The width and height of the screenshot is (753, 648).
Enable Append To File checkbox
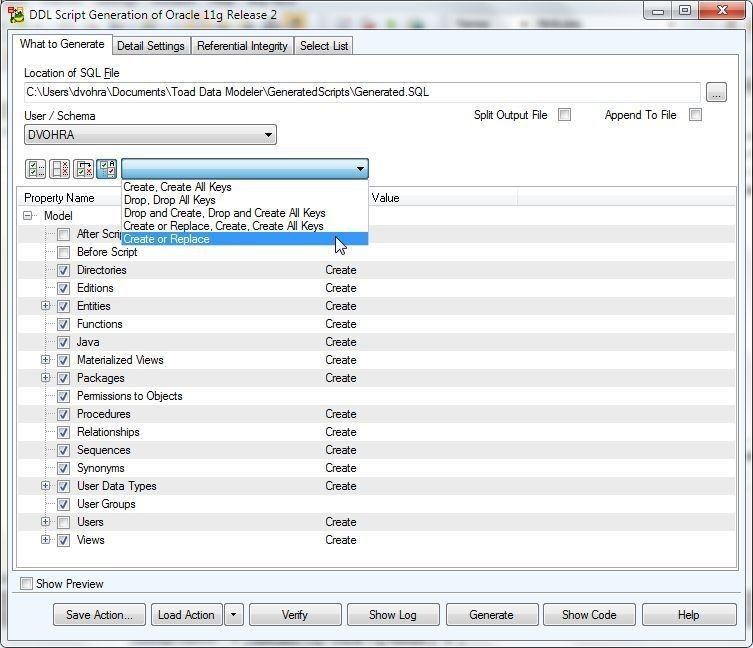pos(695,115)
